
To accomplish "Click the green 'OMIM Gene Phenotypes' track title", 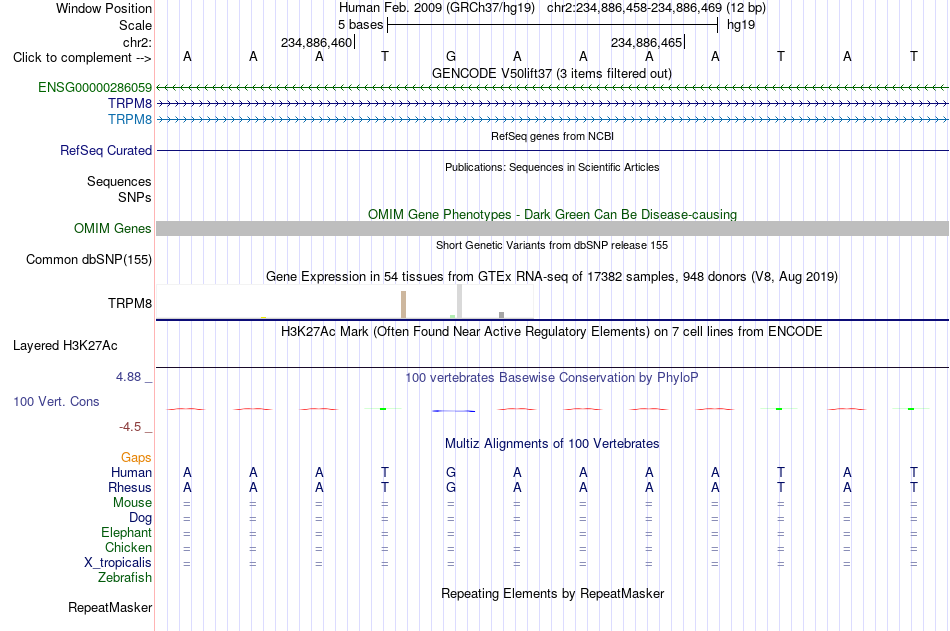I will click(552, 215).
